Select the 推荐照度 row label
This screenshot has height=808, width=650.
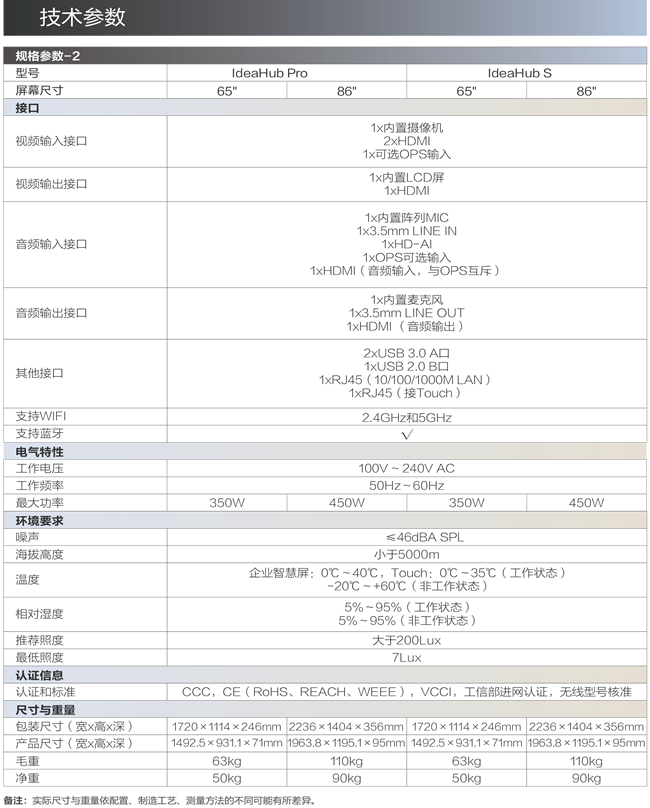[39, 640]
